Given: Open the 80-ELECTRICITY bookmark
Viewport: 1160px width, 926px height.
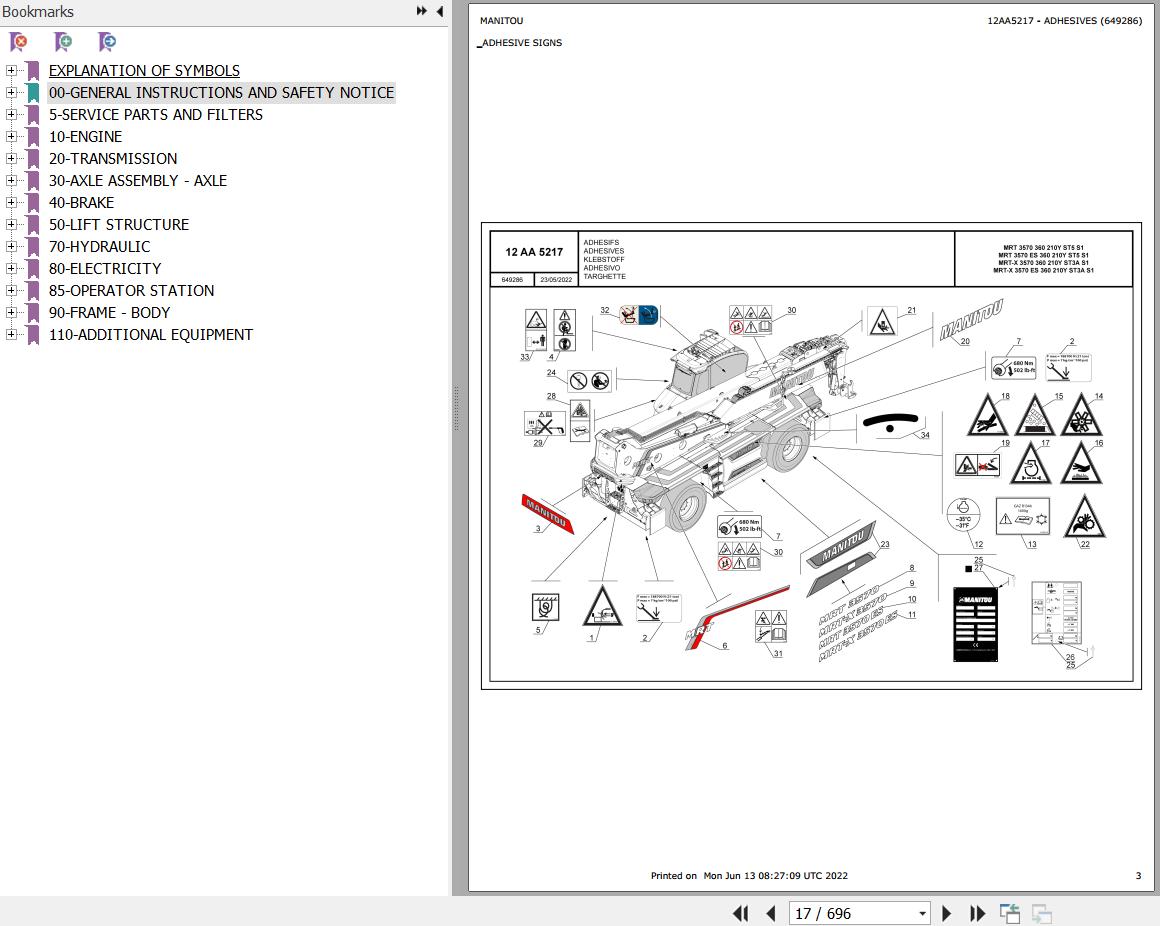Looking at the screenshot, I should pyautogui.click(x=104, y=268).
